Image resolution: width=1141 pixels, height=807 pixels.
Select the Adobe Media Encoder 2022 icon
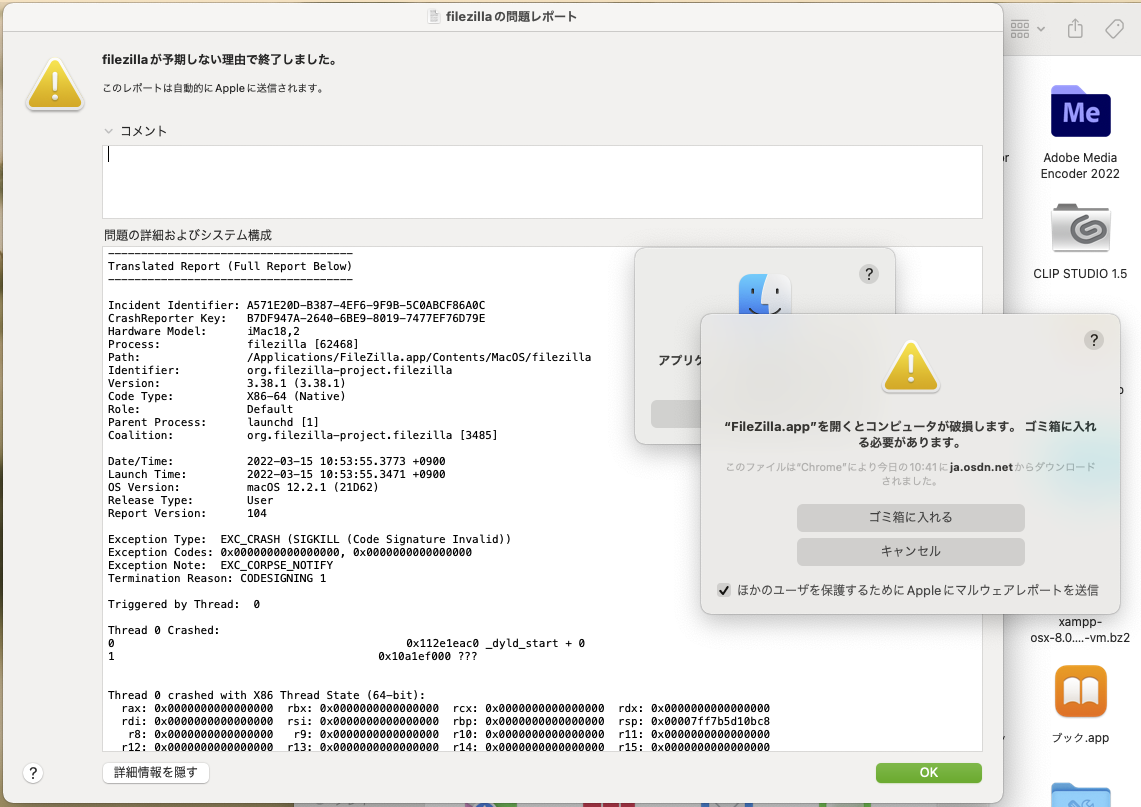[1081, 111]
